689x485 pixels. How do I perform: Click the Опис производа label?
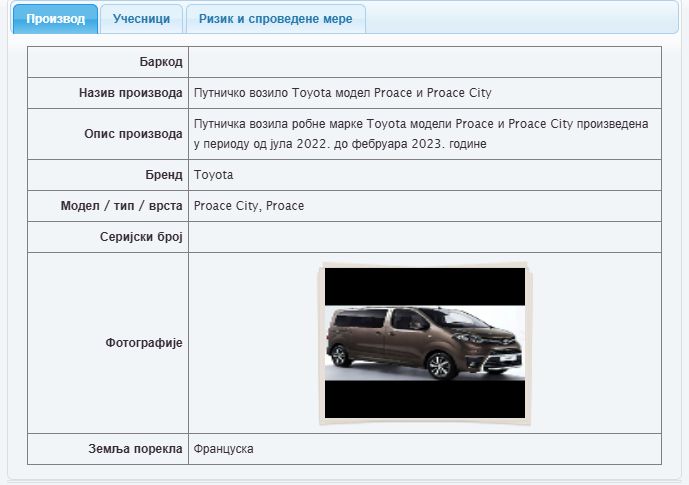point(133,134)
